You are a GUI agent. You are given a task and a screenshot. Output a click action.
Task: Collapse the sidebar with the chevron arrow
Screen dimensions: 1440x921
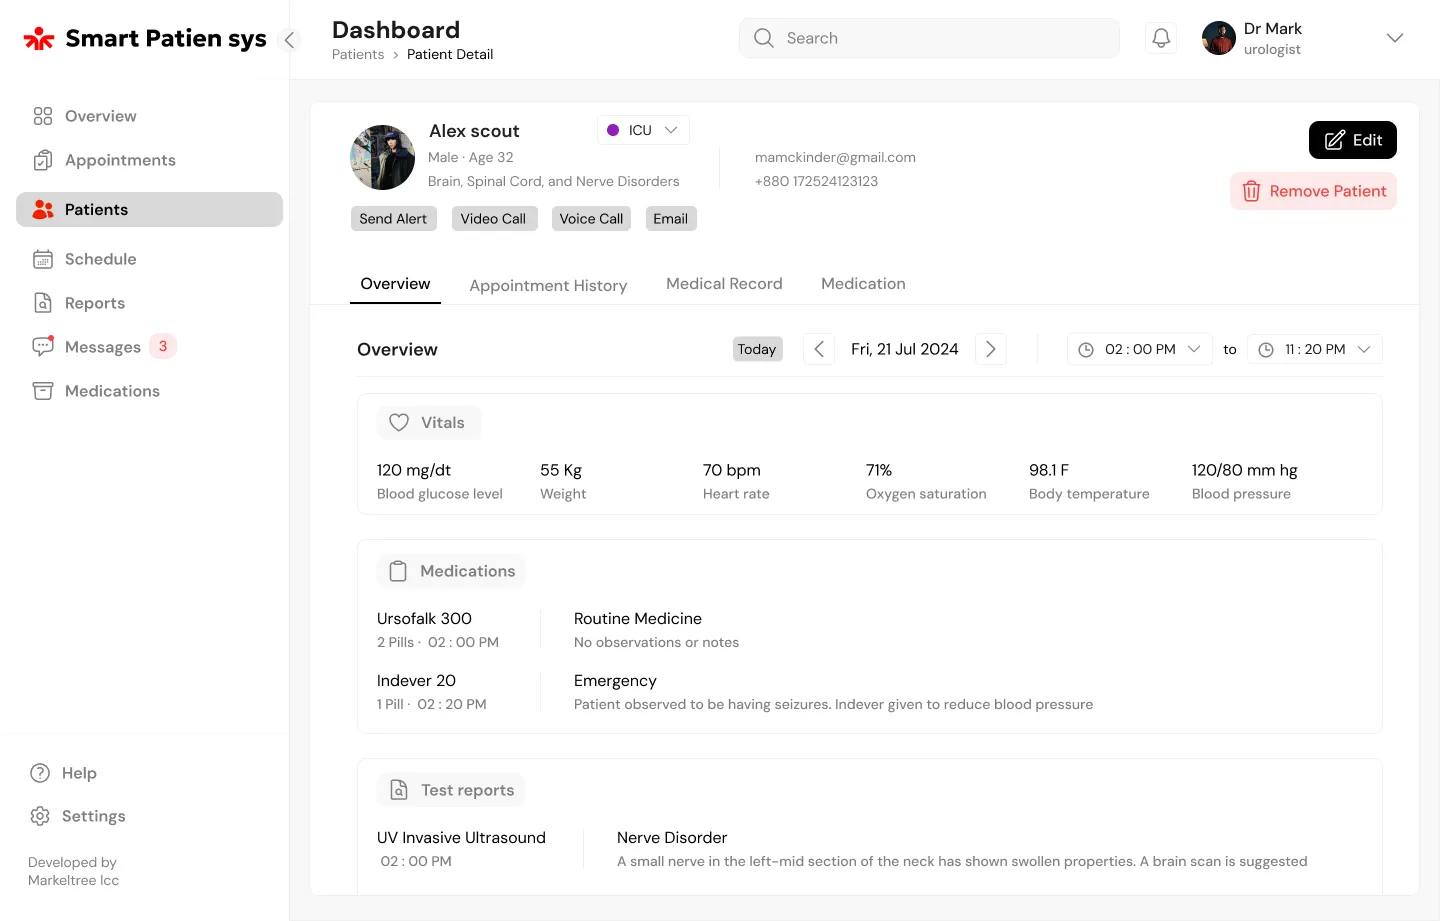click(x=289, y=40)
